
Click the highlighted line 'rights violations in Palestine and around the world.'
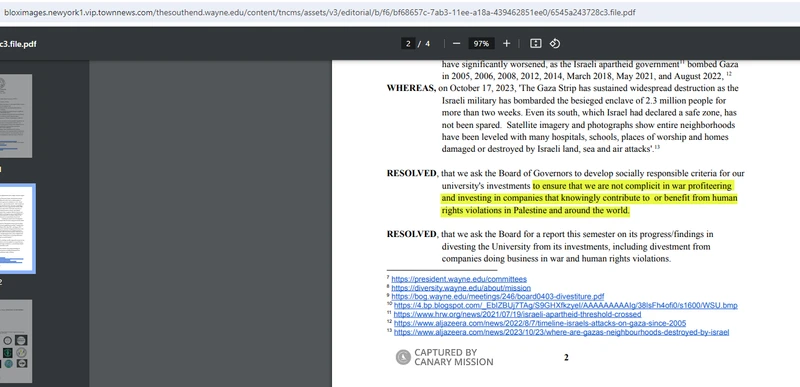(535, 210)
